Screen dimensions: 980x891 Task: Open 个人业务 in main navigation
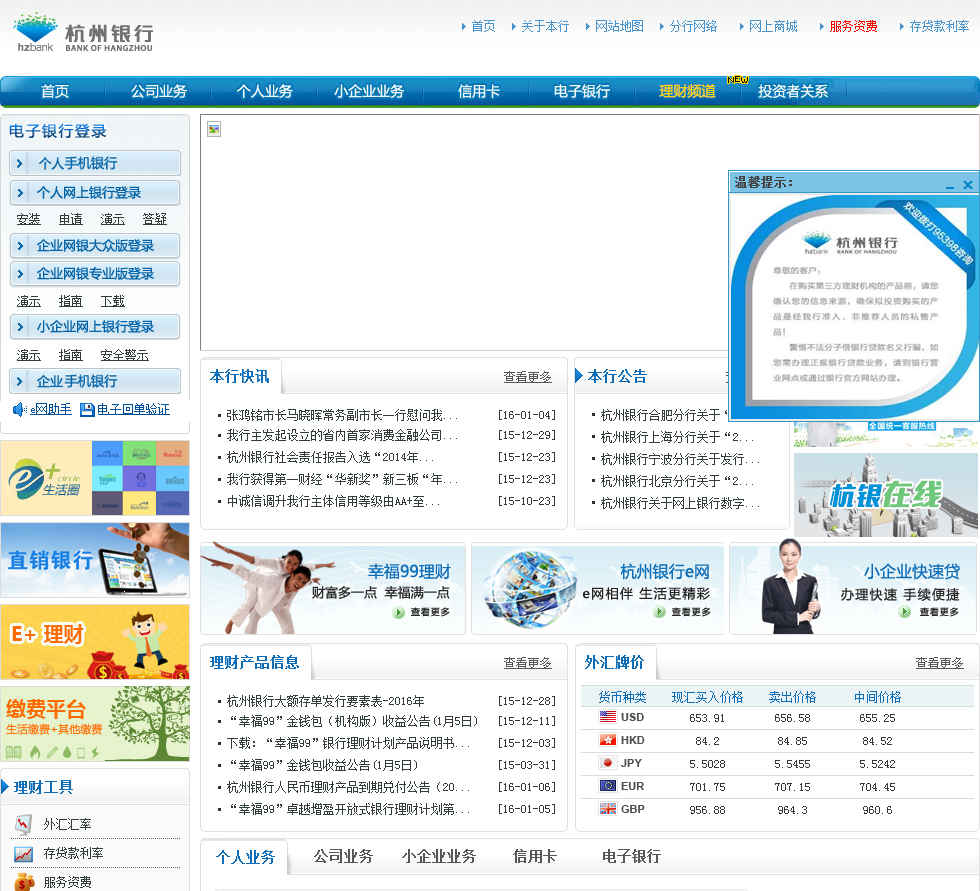(264, 91)
